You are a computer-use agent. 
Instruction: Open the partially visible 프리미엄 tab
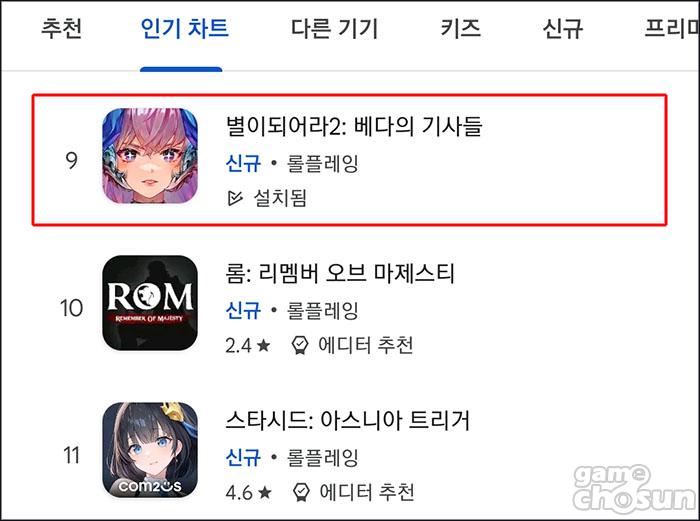(671, 28)
